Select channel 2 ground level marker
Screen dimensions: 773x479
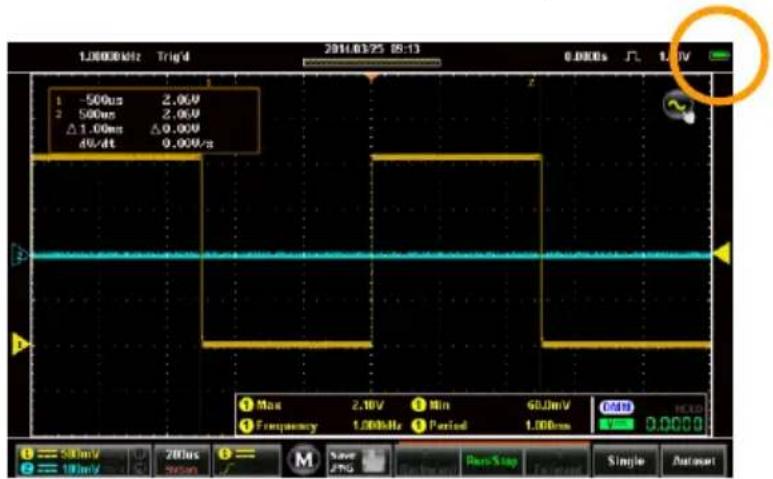tap(20, 256)
